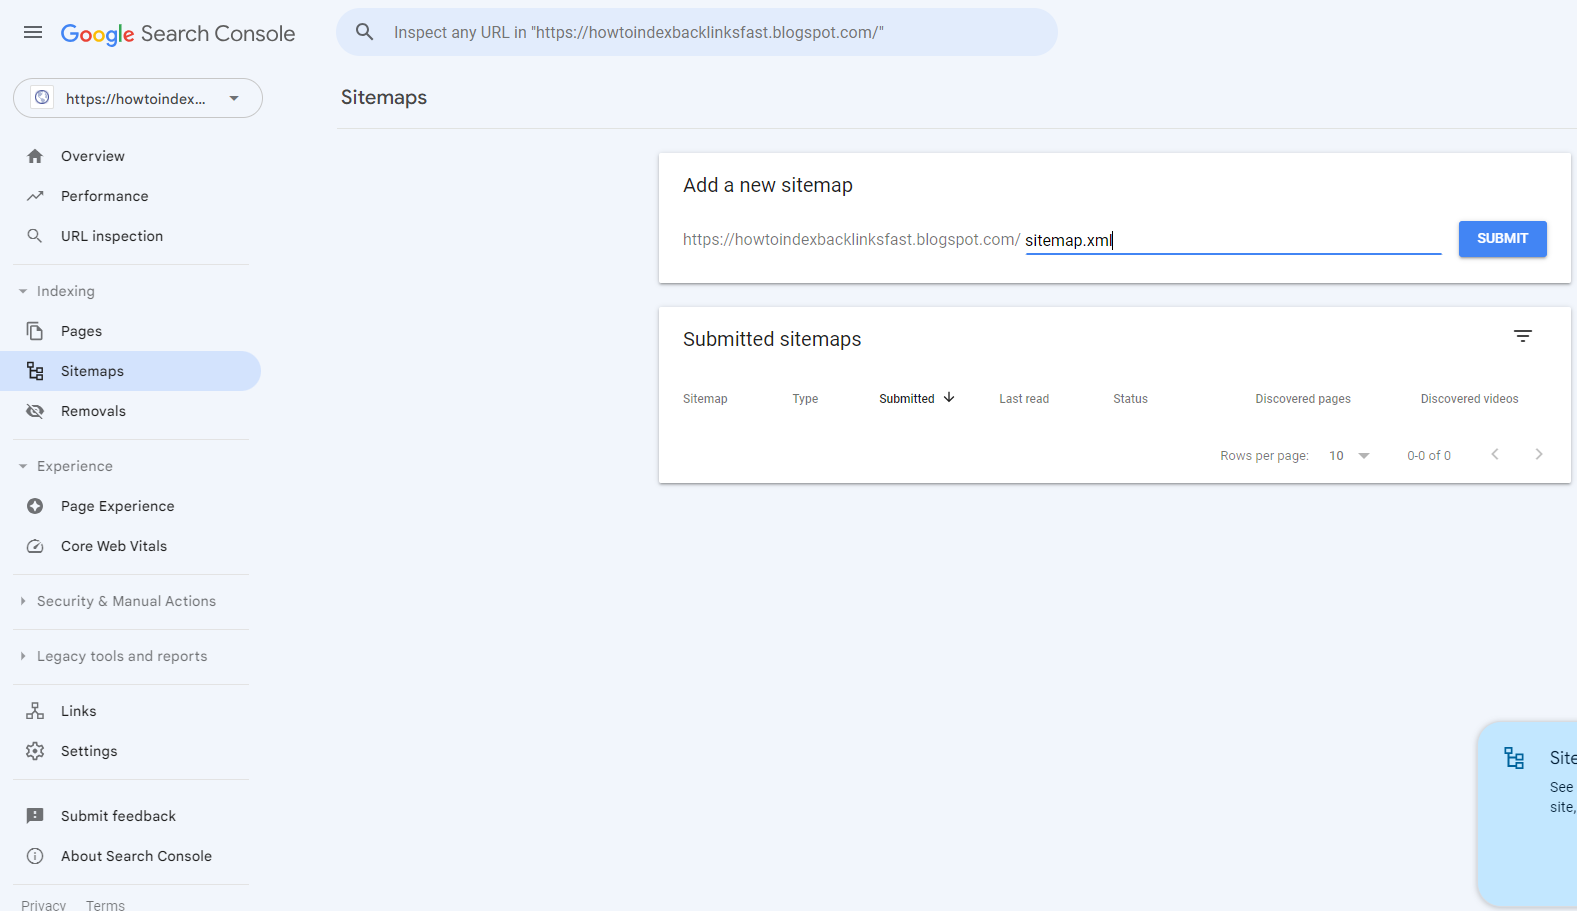Sort by the Submitted column header
Screen dimensions: 1577x911
click(x=907, y=398)
